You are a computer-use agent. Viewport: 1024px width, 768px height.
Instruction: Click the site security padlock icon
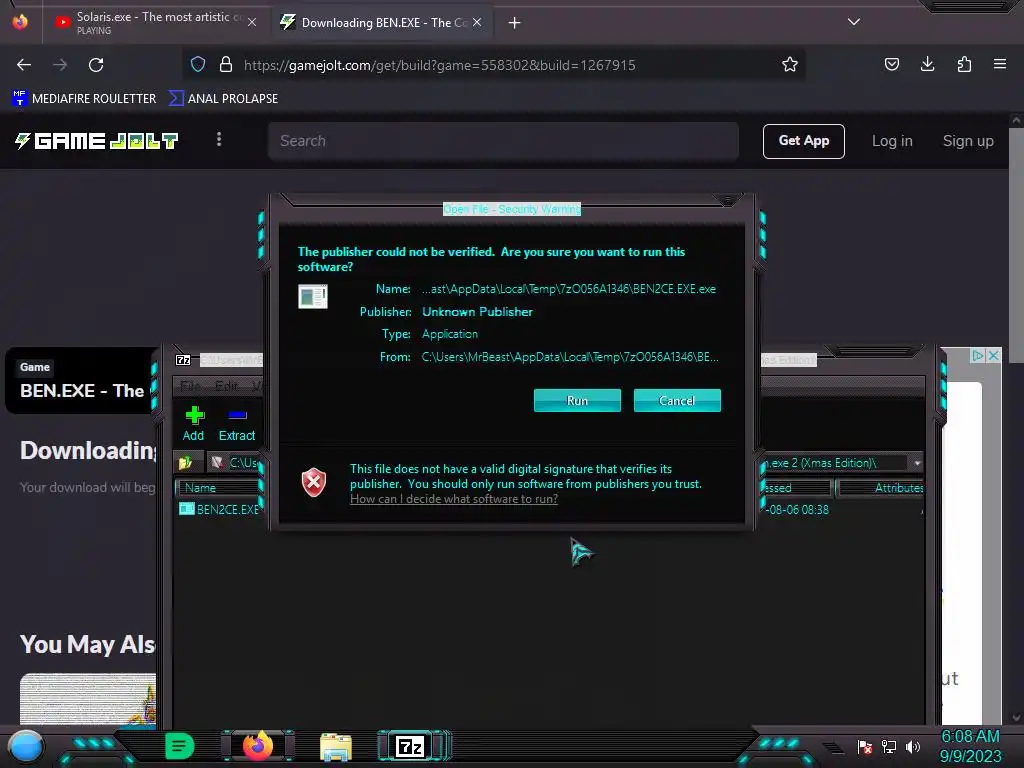pyautogui.click(x=226, y=64)
